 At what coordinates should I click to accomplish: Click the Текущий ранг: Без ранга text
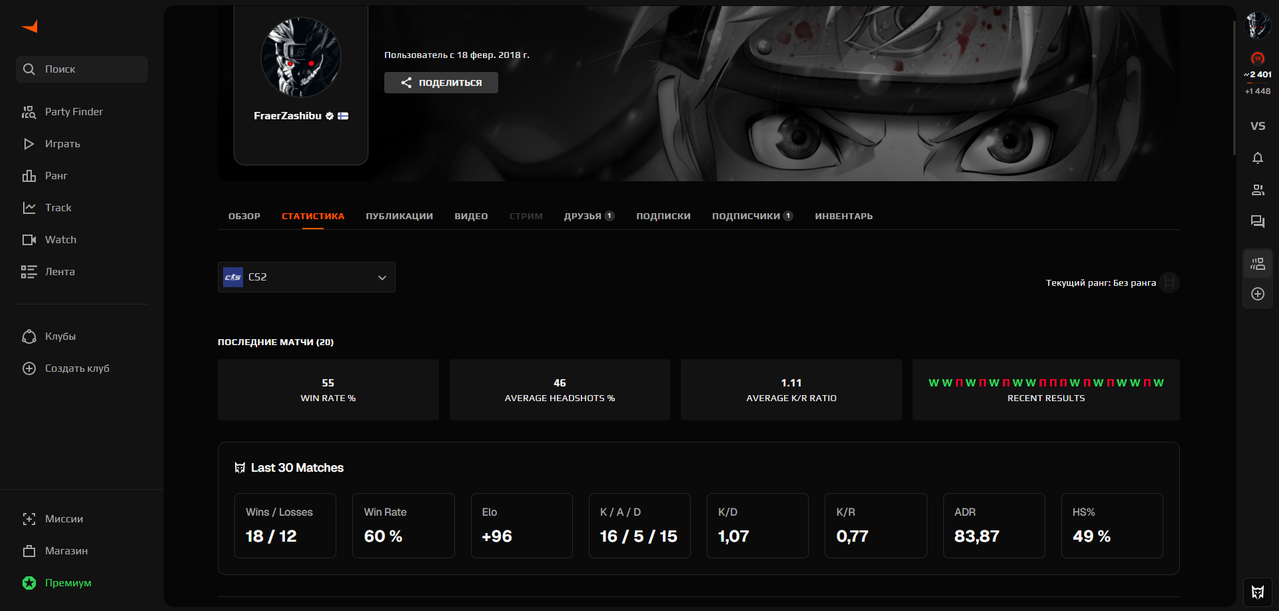(1101, 283)
